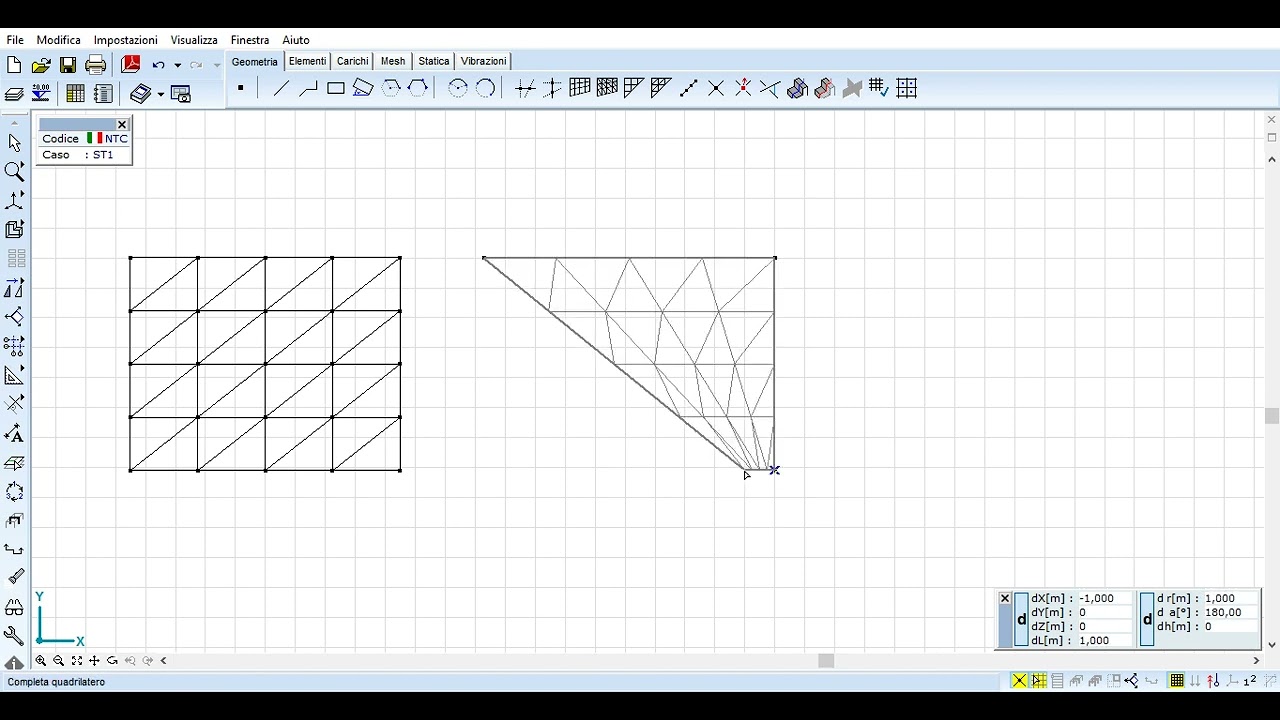Toggle the relative coordinates d button beside dX

tap(1021, 620)
